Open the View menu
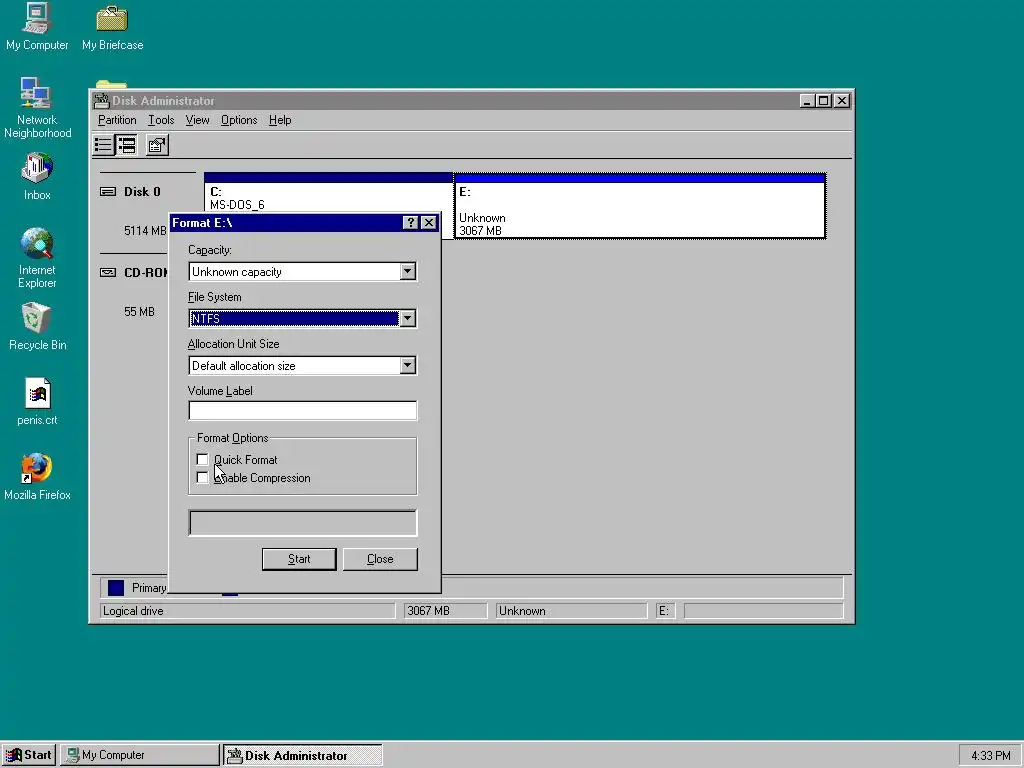Viewport: 1024px width, 768px height. (x=197, y=120)
